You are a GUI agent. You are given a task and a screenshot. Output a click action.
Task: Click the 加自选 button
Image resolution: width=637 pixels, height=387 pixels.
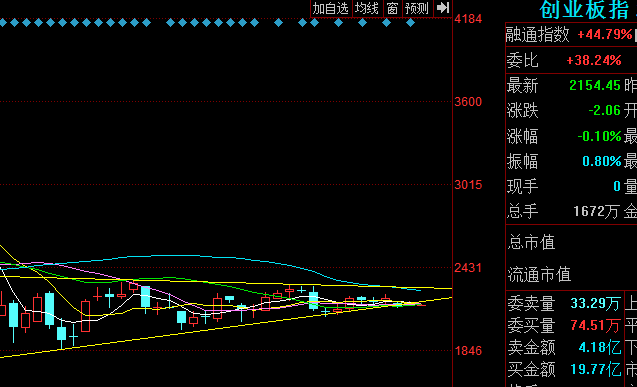click(331, 9)
